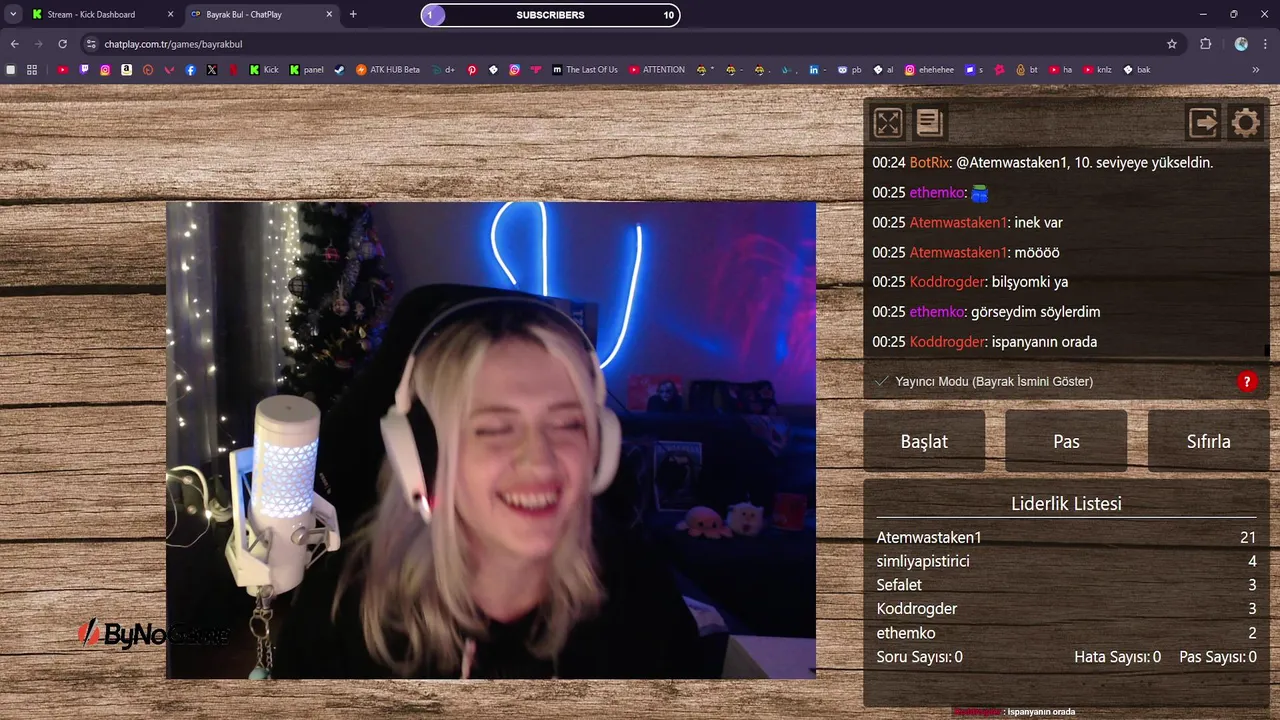
Task: Open the settings gear icon in game panel
Action: pos(1245,123)
